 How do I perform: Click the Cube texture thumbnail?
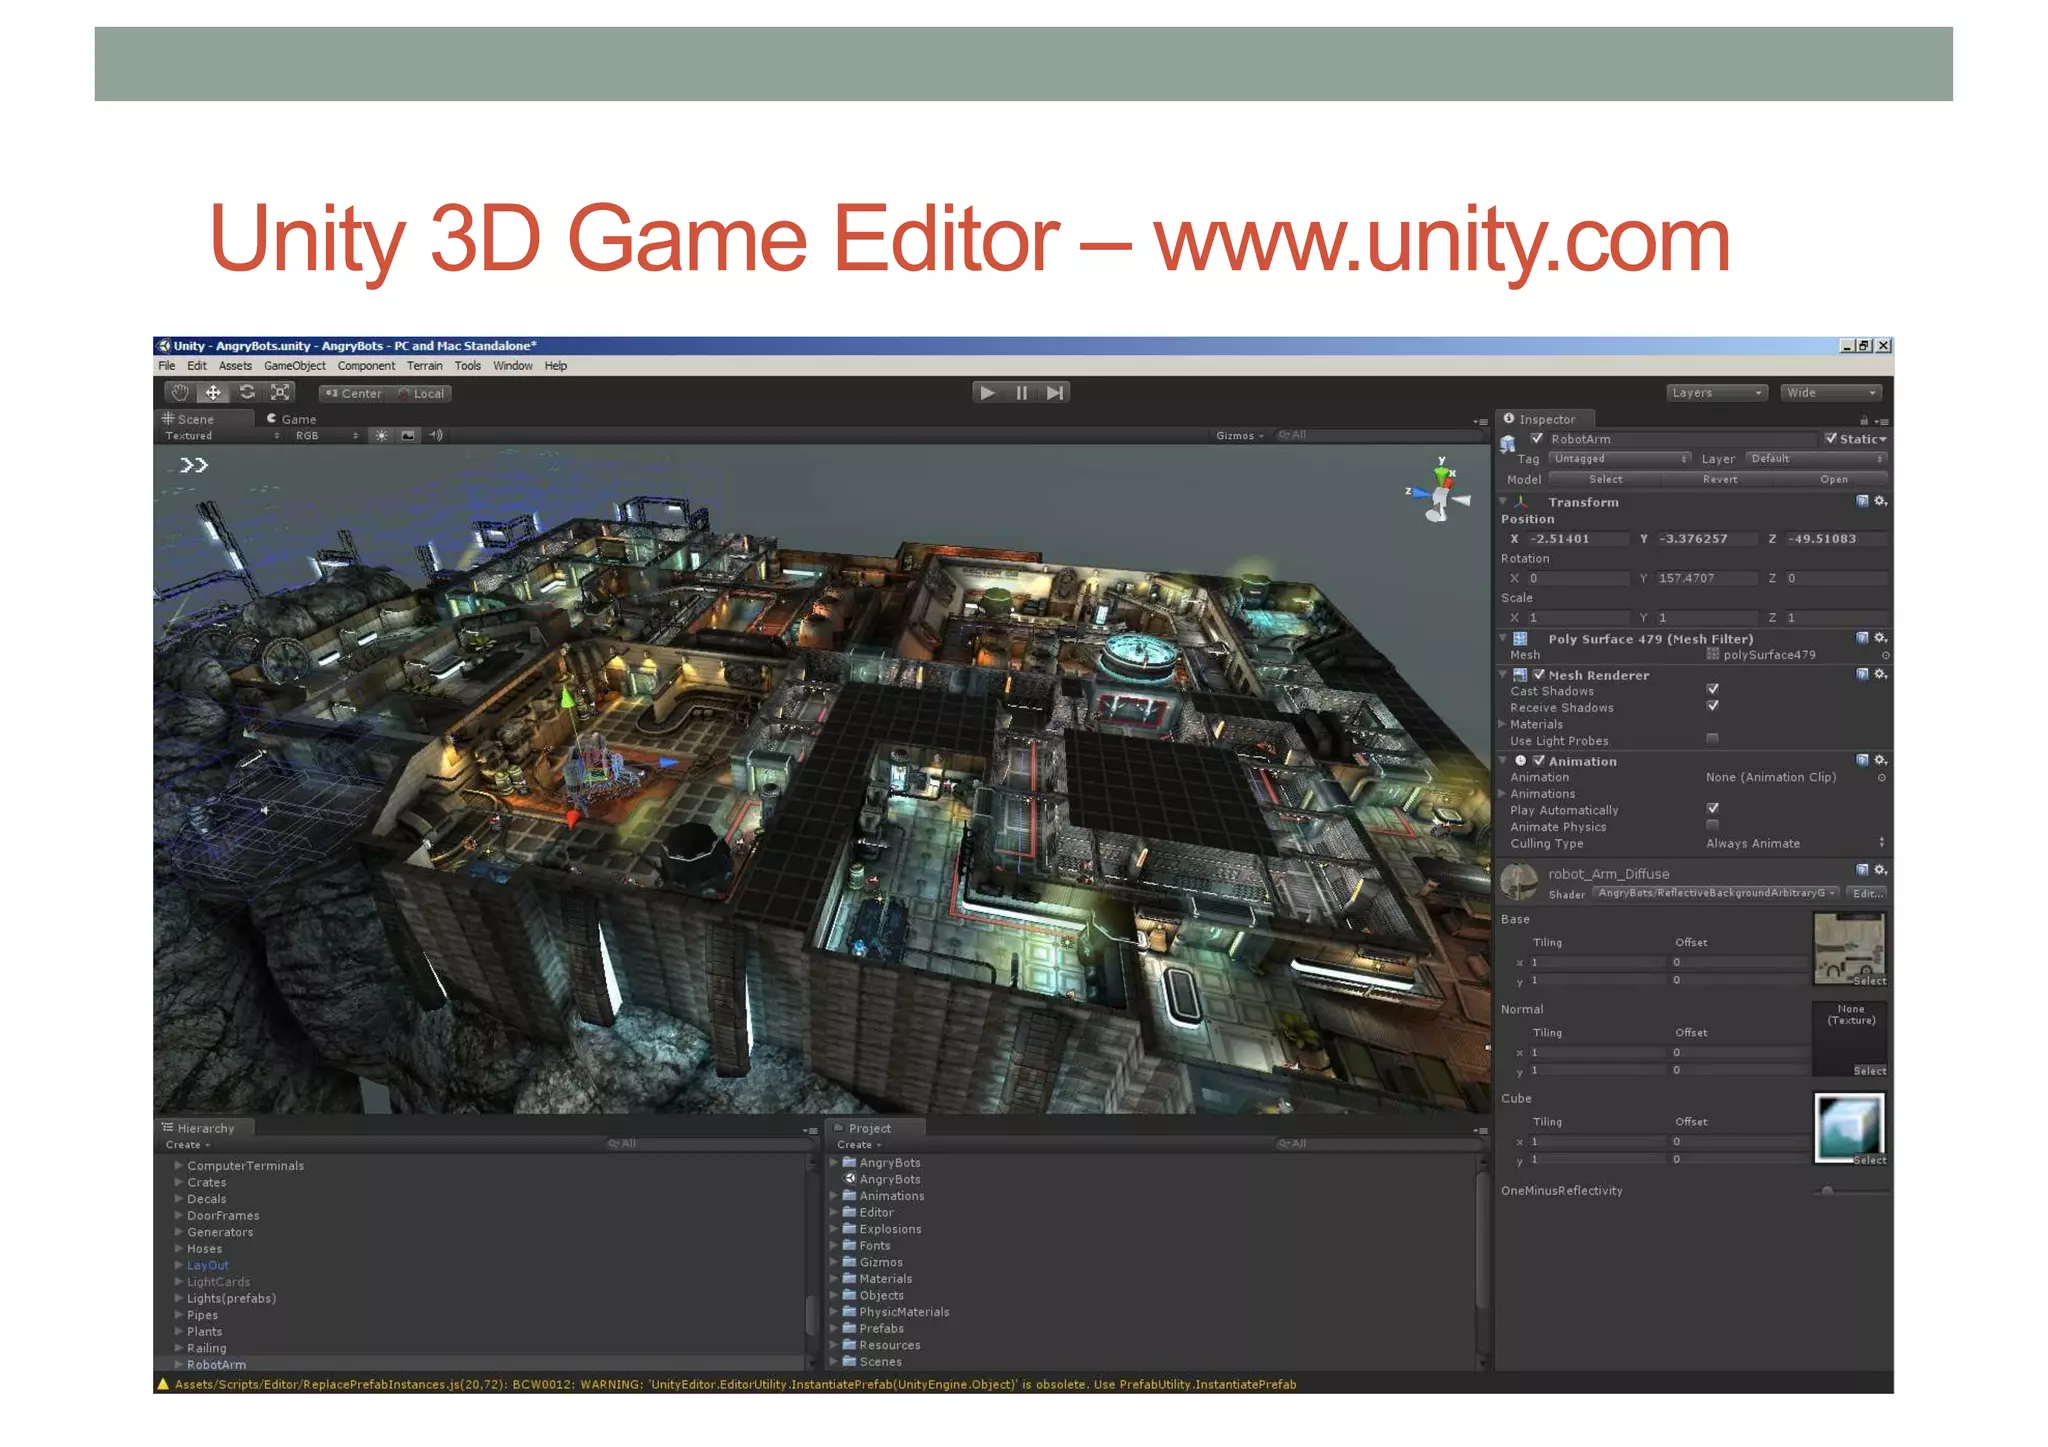(1849, 1128)
